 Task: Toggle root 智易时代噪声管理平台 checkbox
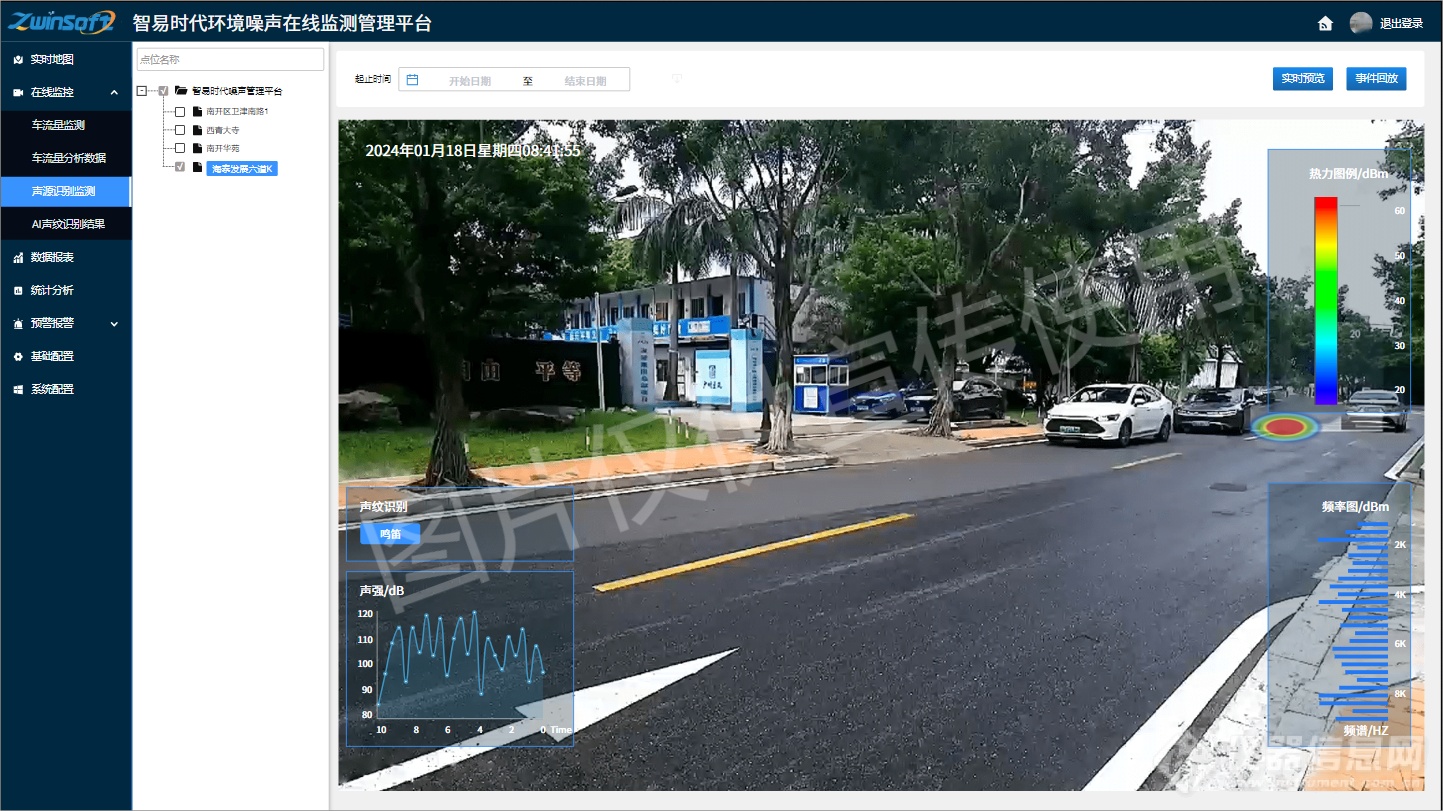click(163, 91)
